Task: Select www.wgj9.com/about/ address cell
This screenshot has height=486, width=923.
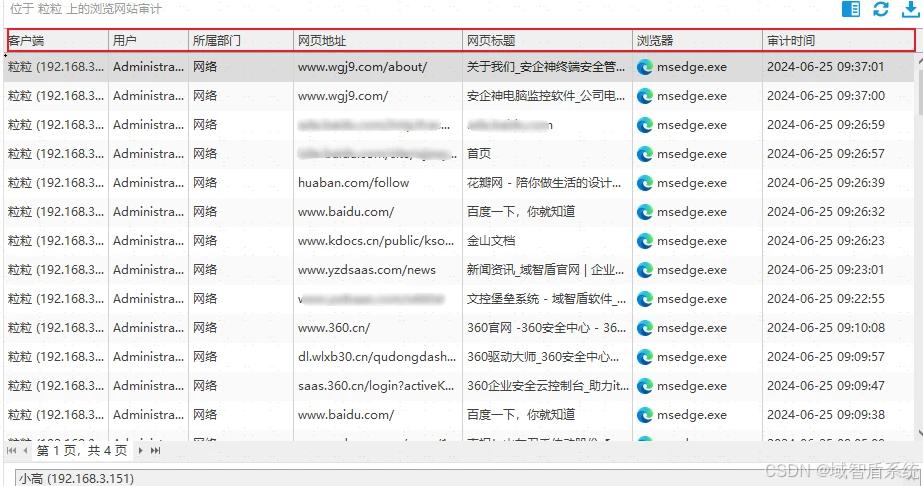Action: point(363,67)
